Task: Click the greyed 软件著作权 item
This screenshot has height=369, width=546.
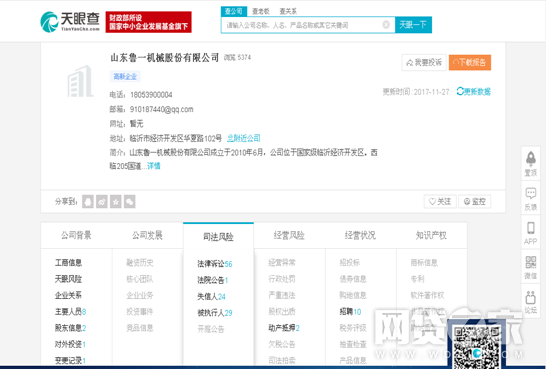Action: 427,295
